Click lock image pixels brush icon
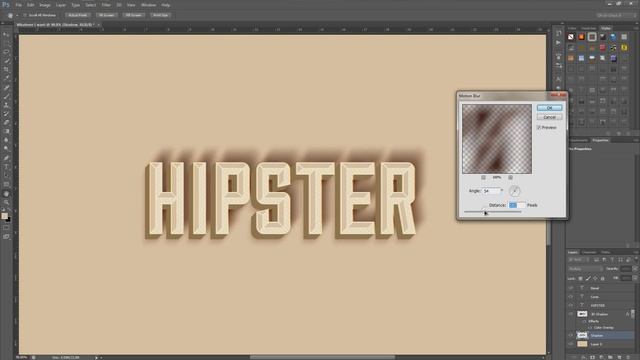 [588, 278]
